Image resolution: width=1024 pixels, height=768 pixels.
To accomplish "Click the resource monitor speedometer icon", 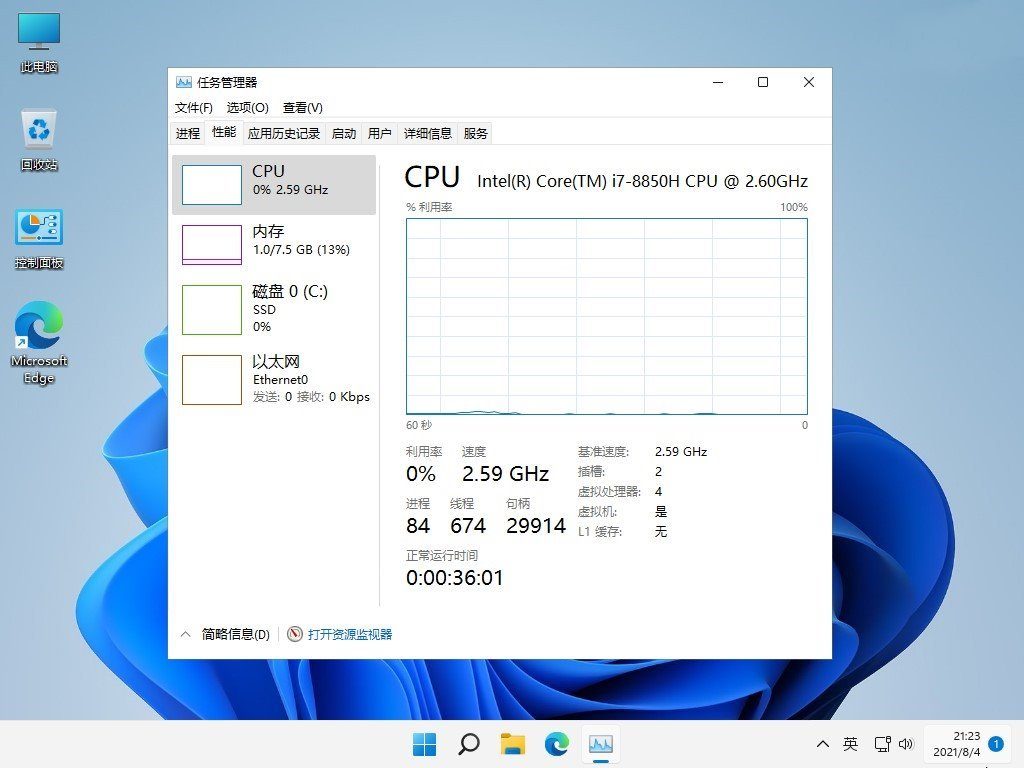I will pos(294,633).
